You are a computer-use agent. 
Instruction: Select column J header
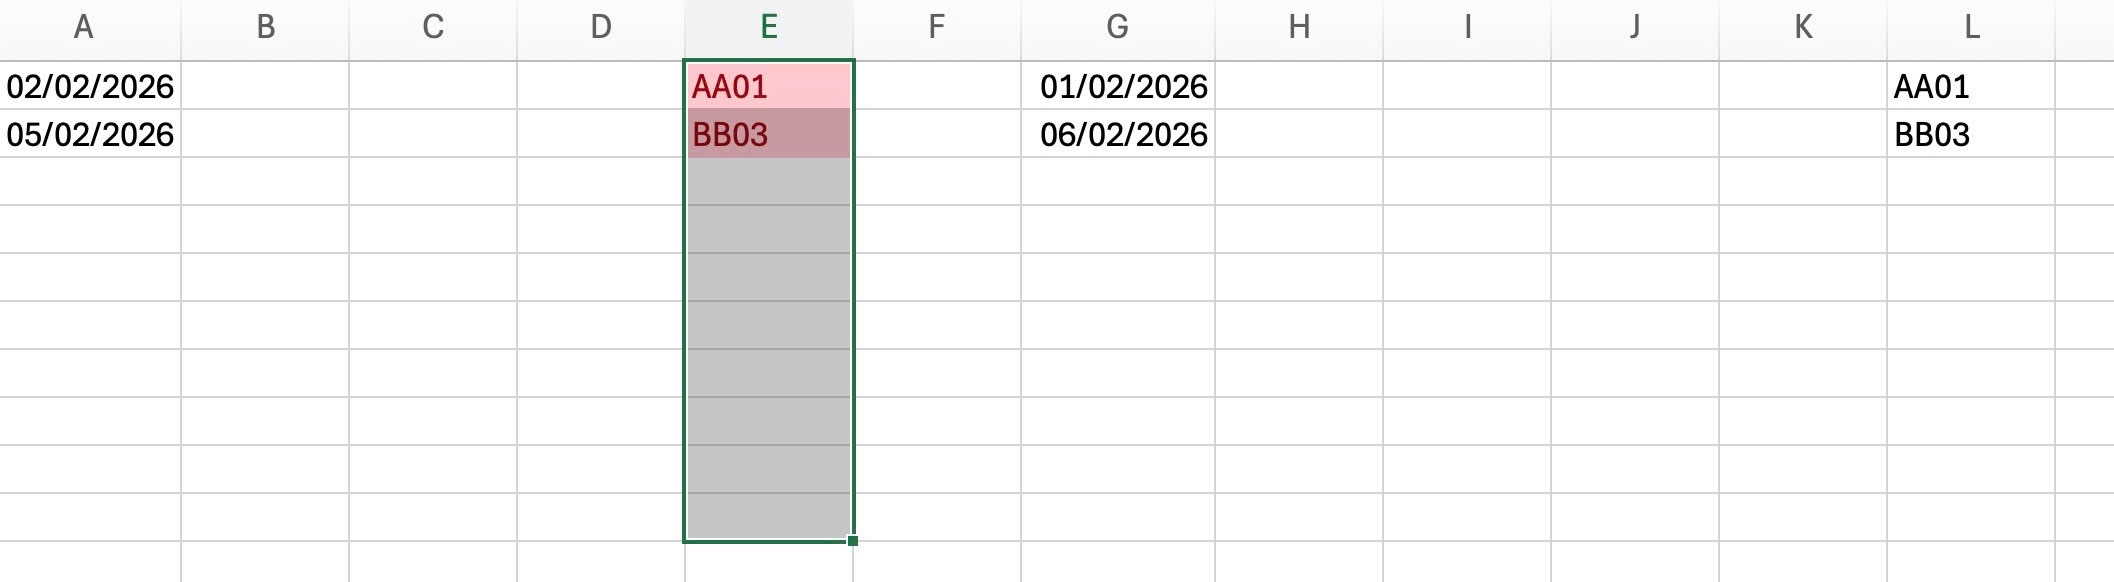pos(1635,29)
